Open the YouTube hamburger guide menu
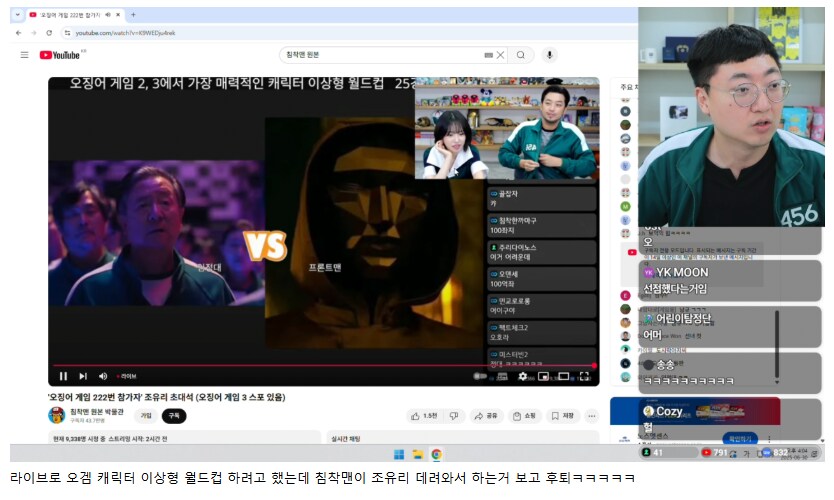The width and height of the screenshot is (834, 500). [x=24, y=55]
